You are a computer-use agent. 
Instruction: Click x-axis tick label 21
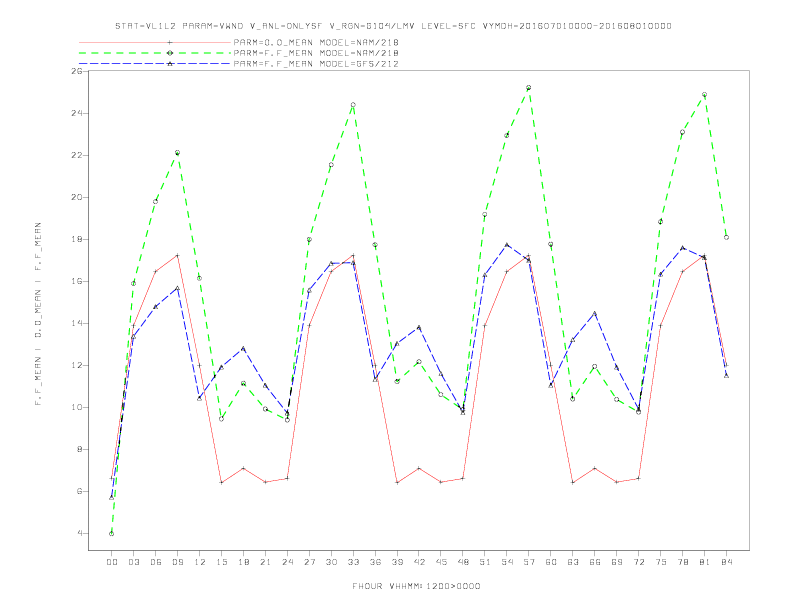(x=265, y=562)
